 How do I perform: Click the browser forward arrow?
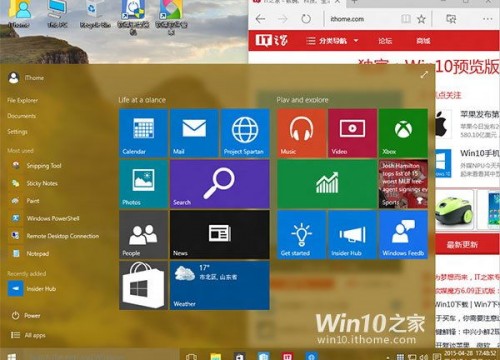(282, 19)
